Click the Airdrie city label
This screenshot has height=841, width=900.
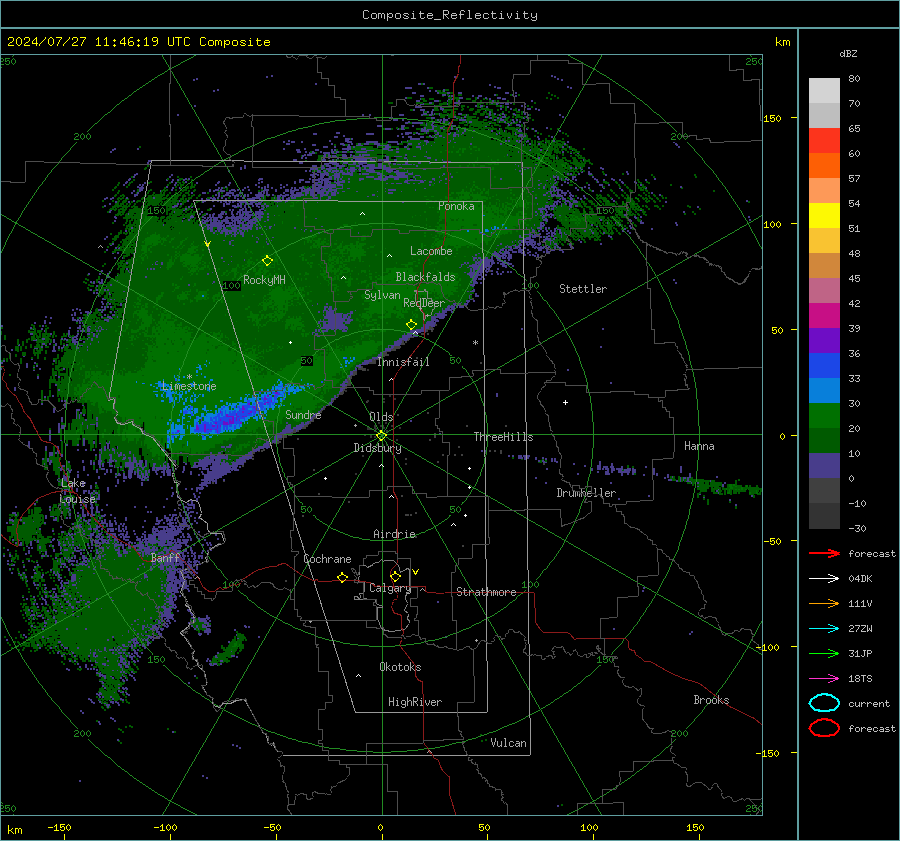[394, 534]
